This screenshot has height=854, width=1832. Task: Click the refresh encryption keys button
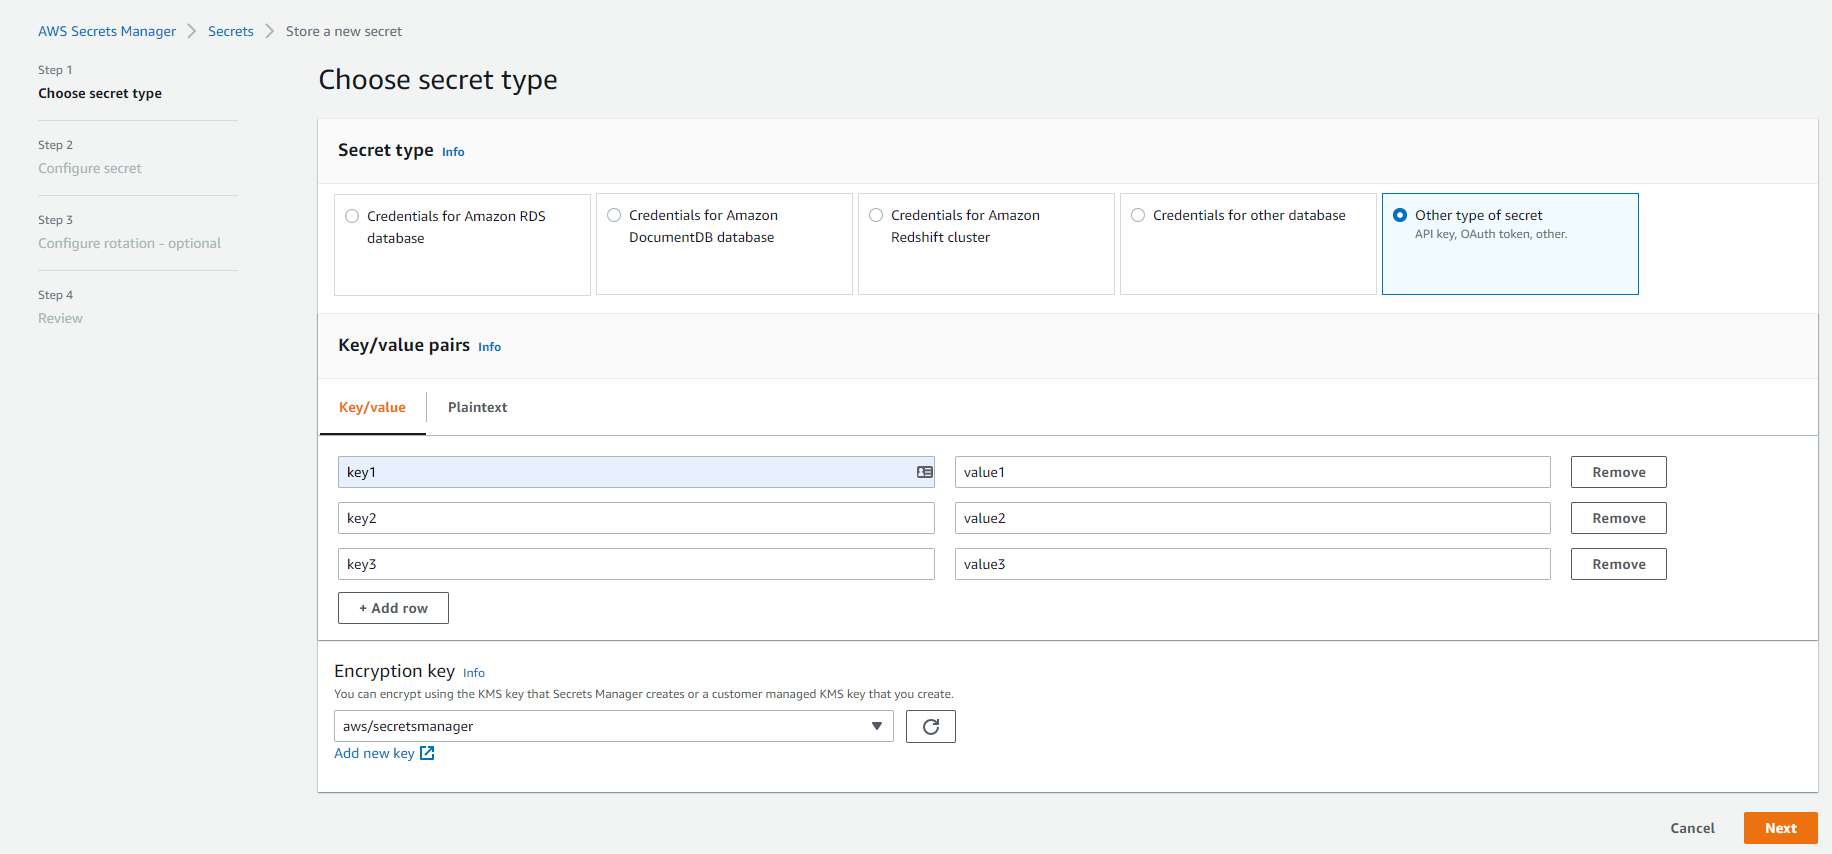931,727
